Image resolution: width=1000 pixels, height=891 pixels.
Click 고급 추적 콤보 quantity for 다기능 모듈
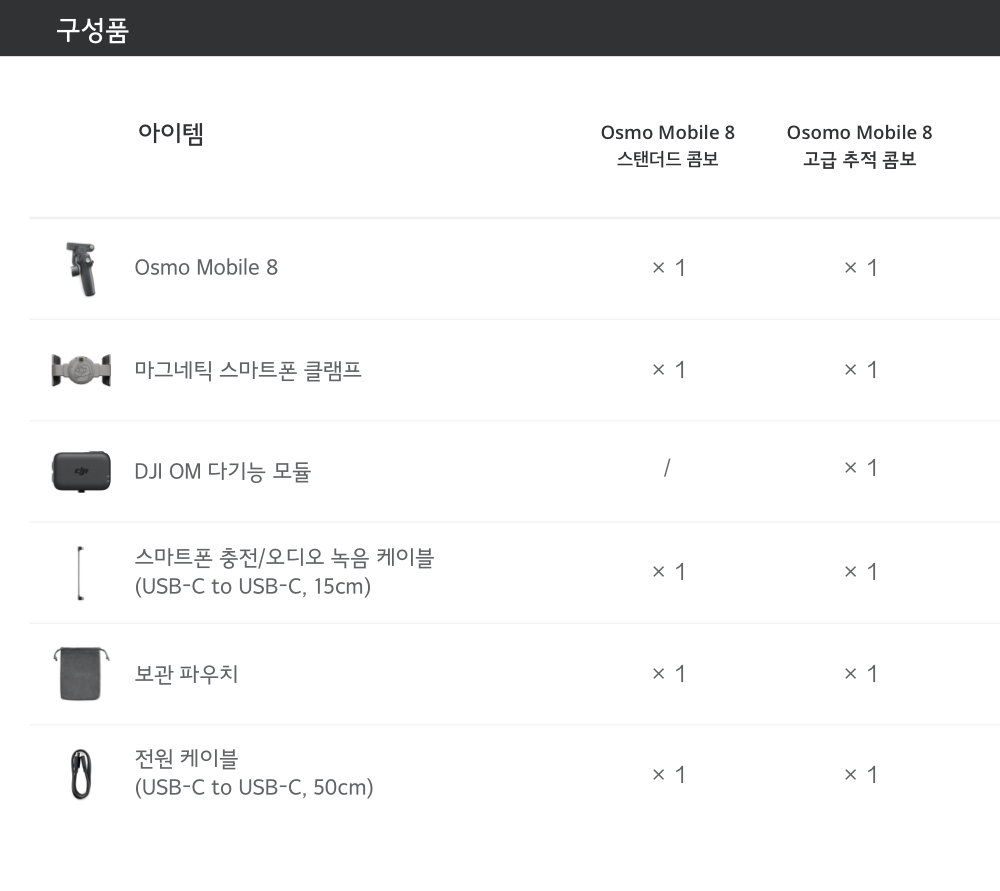(860, 468)
